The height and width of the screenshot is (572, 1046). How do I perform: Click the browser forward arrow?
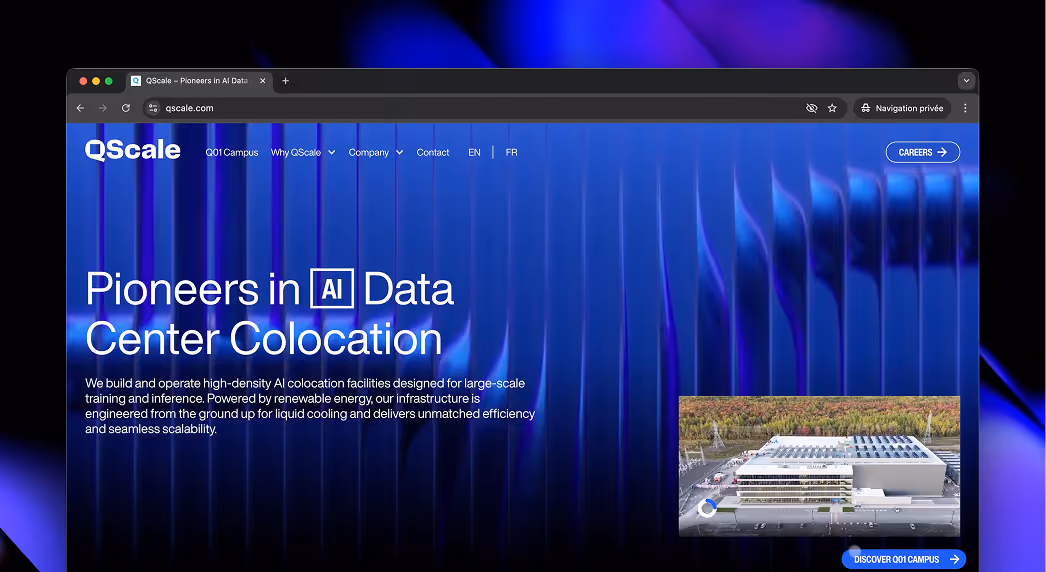click(103, 108)
